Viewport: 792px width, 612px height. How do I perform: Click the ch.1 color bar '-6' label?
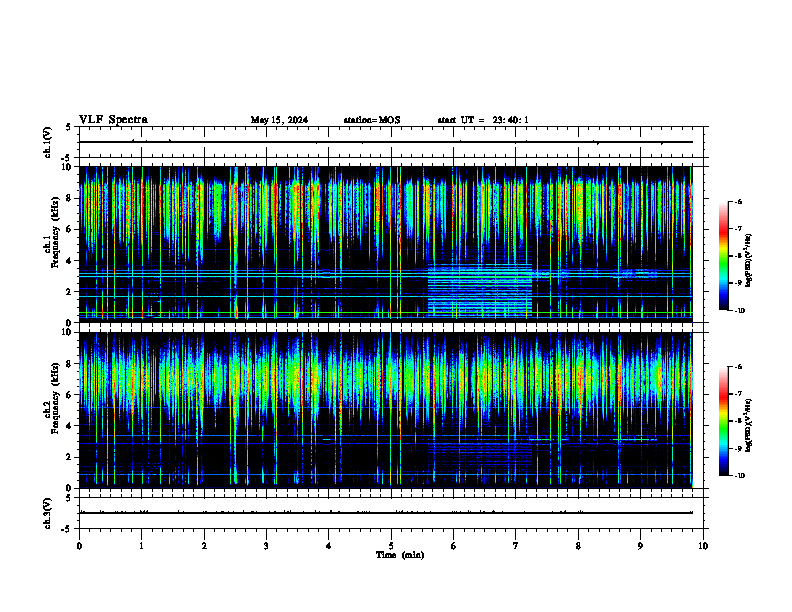point(738,202)
